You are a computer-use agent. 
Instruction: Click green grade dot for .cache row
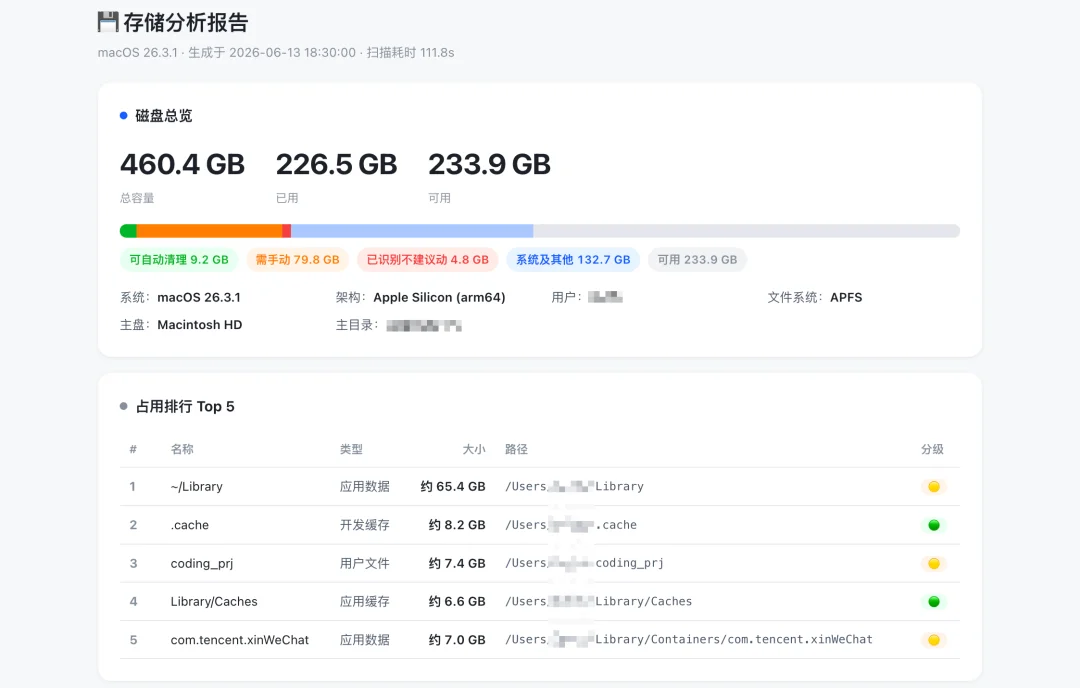pos(934,525)
